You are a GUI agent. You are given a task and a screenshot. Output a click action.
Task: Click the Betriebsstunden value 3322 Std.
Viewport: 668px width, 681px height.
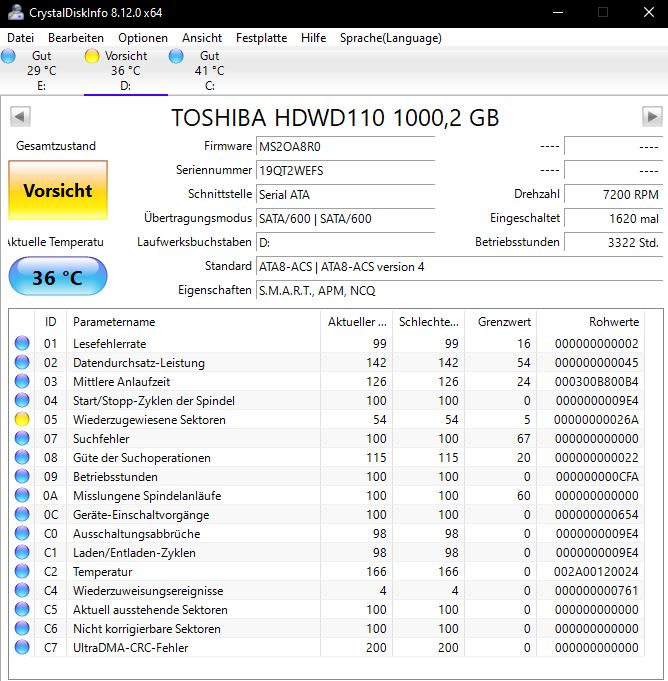tap(613, 242)
